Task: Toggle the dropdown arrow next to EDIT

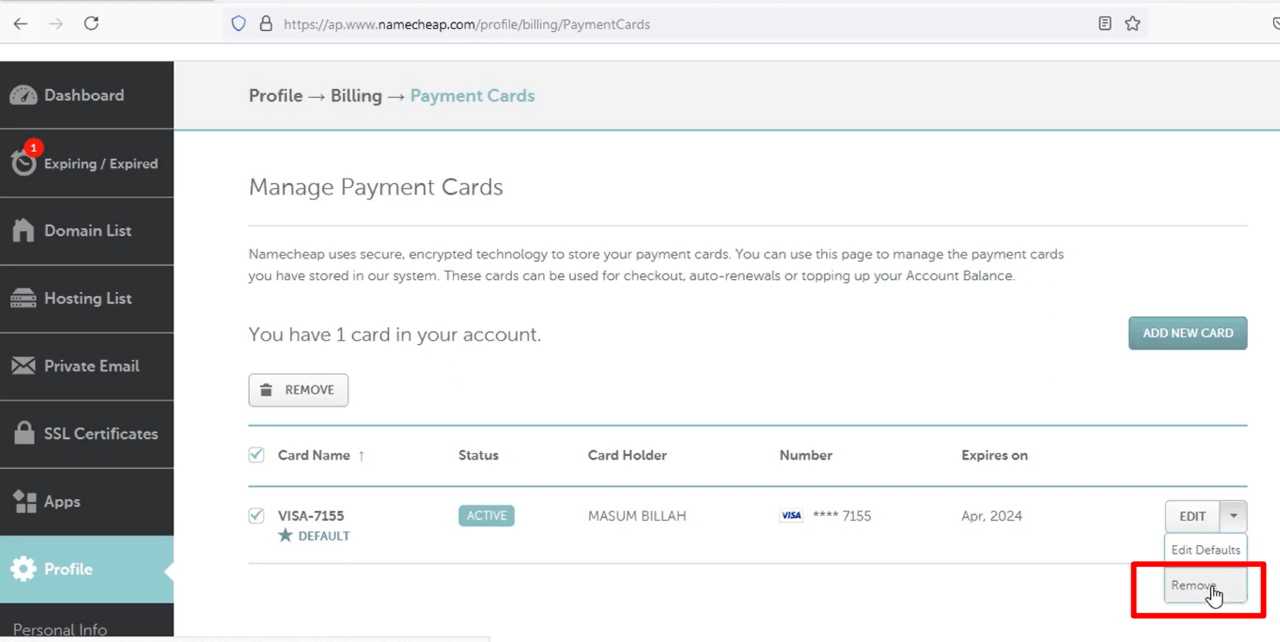Action: point(1234,516)
